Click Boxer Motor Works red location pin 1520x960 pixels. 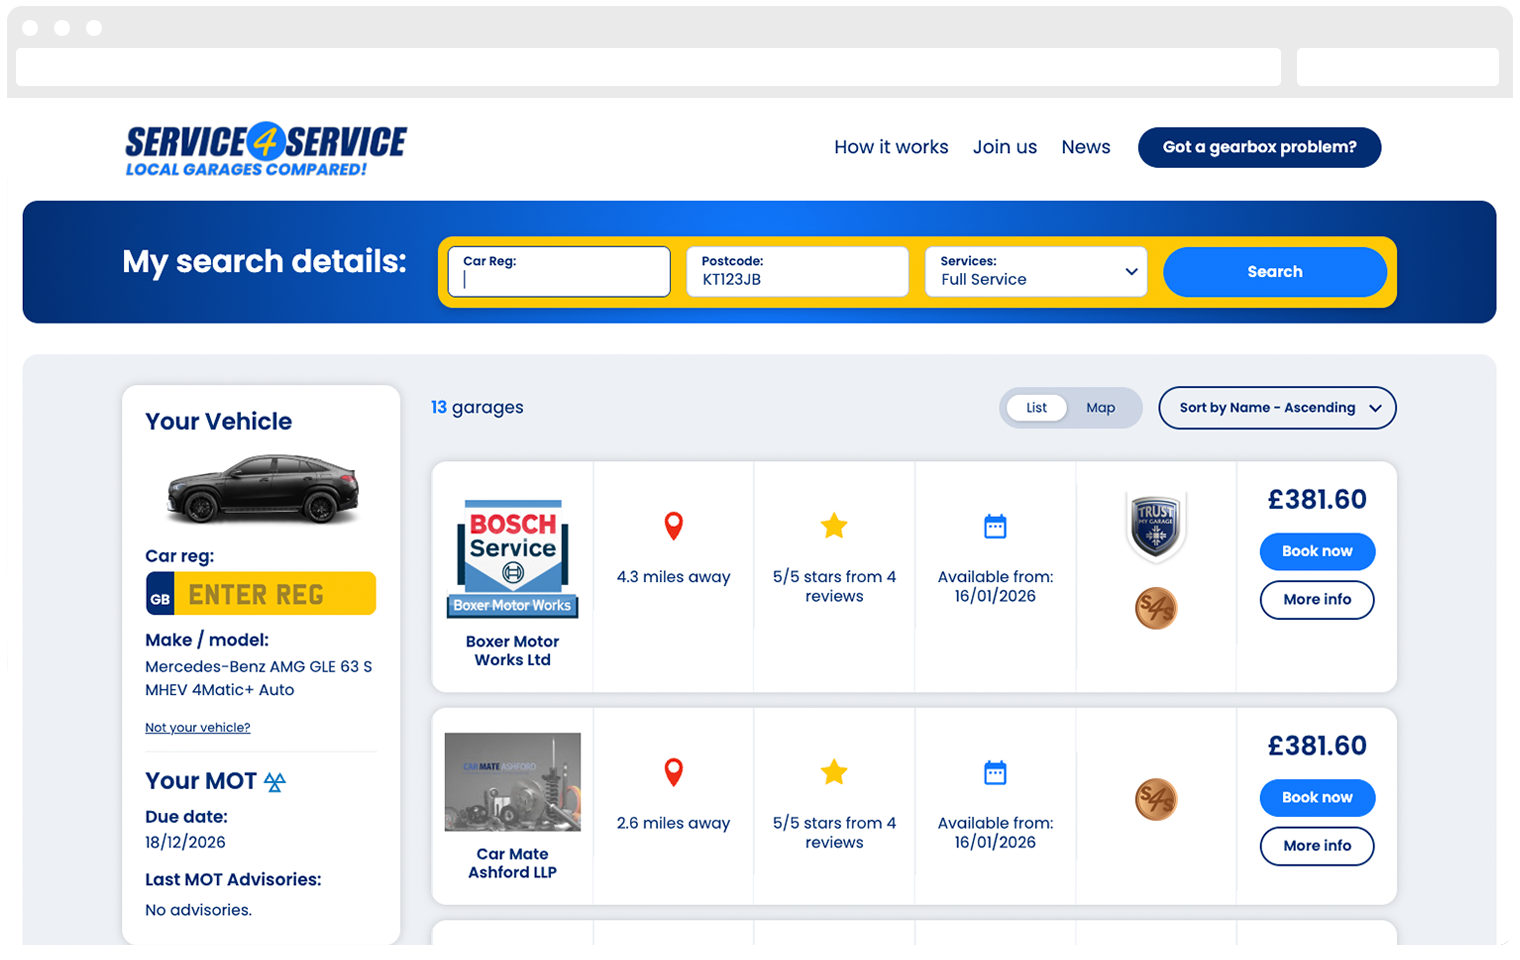tap(674, 526)
